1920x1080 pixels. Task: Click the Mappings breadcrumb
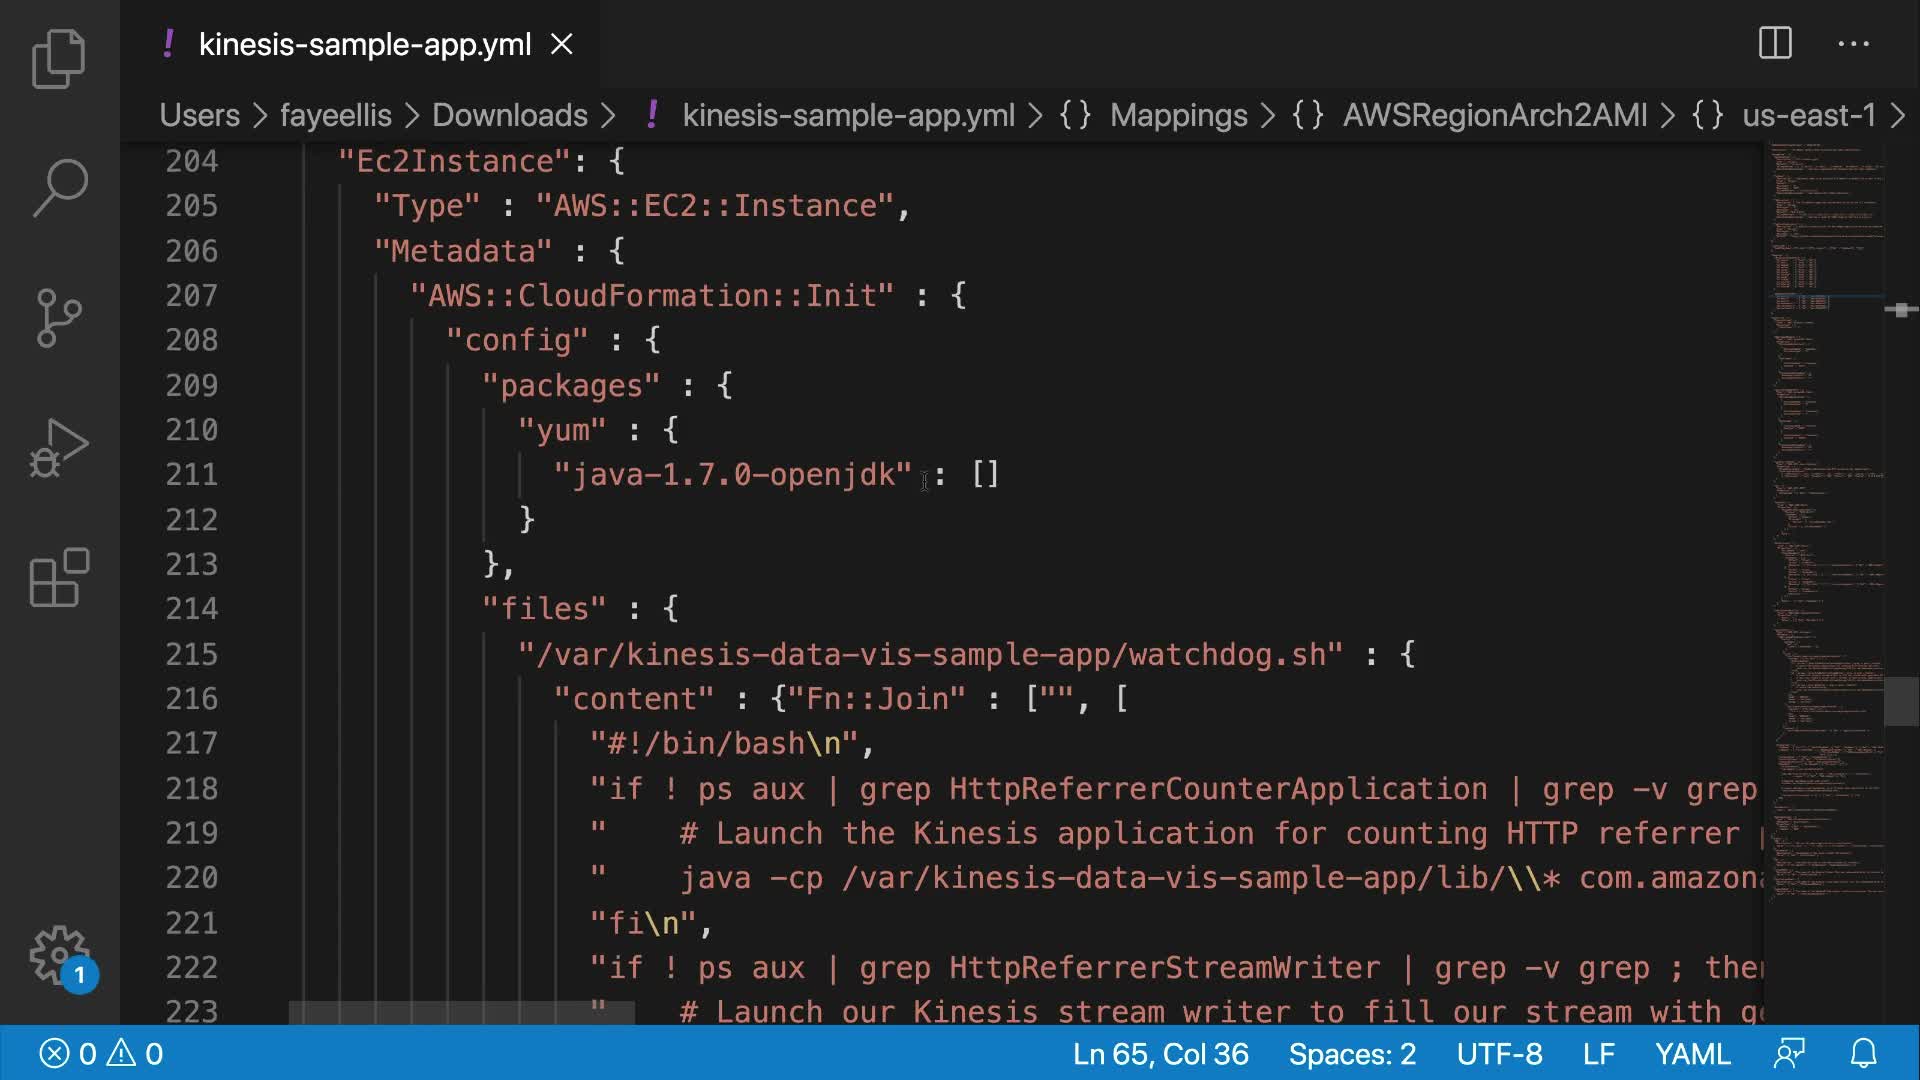pos(1178,115)
